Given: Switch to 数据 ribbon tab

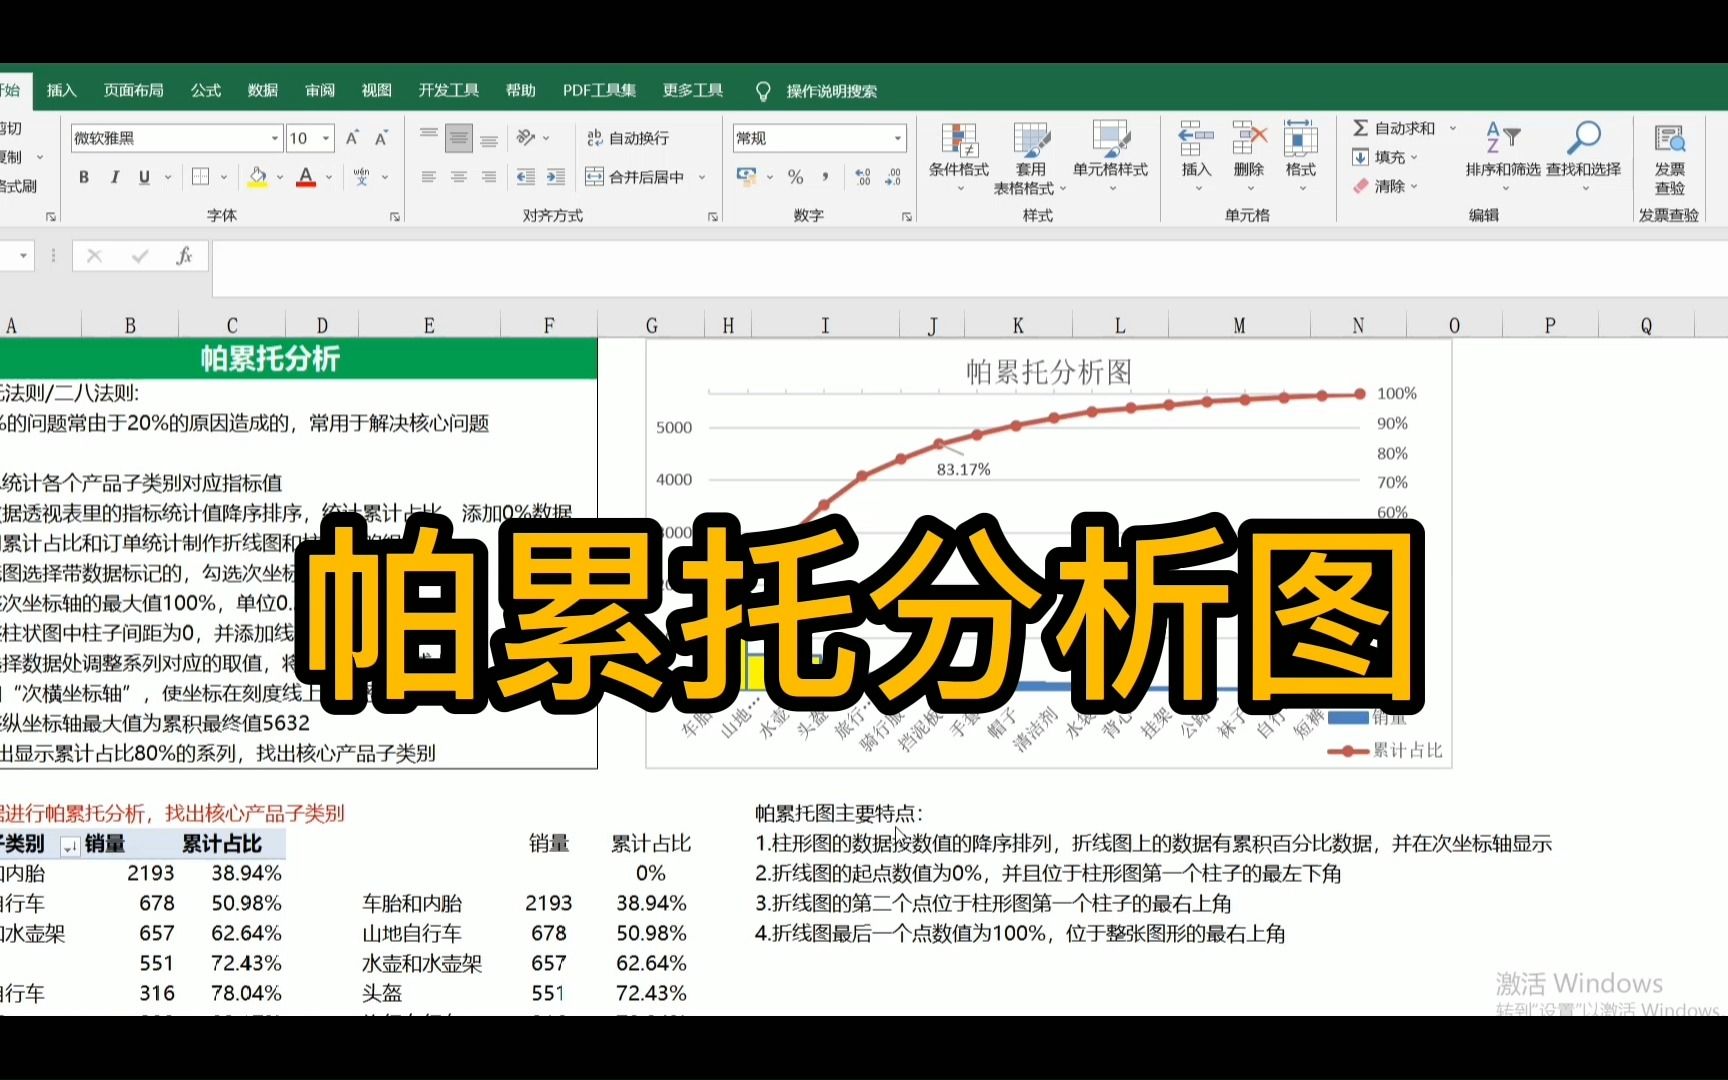Looking at the screenshot, I should [263, 90].
